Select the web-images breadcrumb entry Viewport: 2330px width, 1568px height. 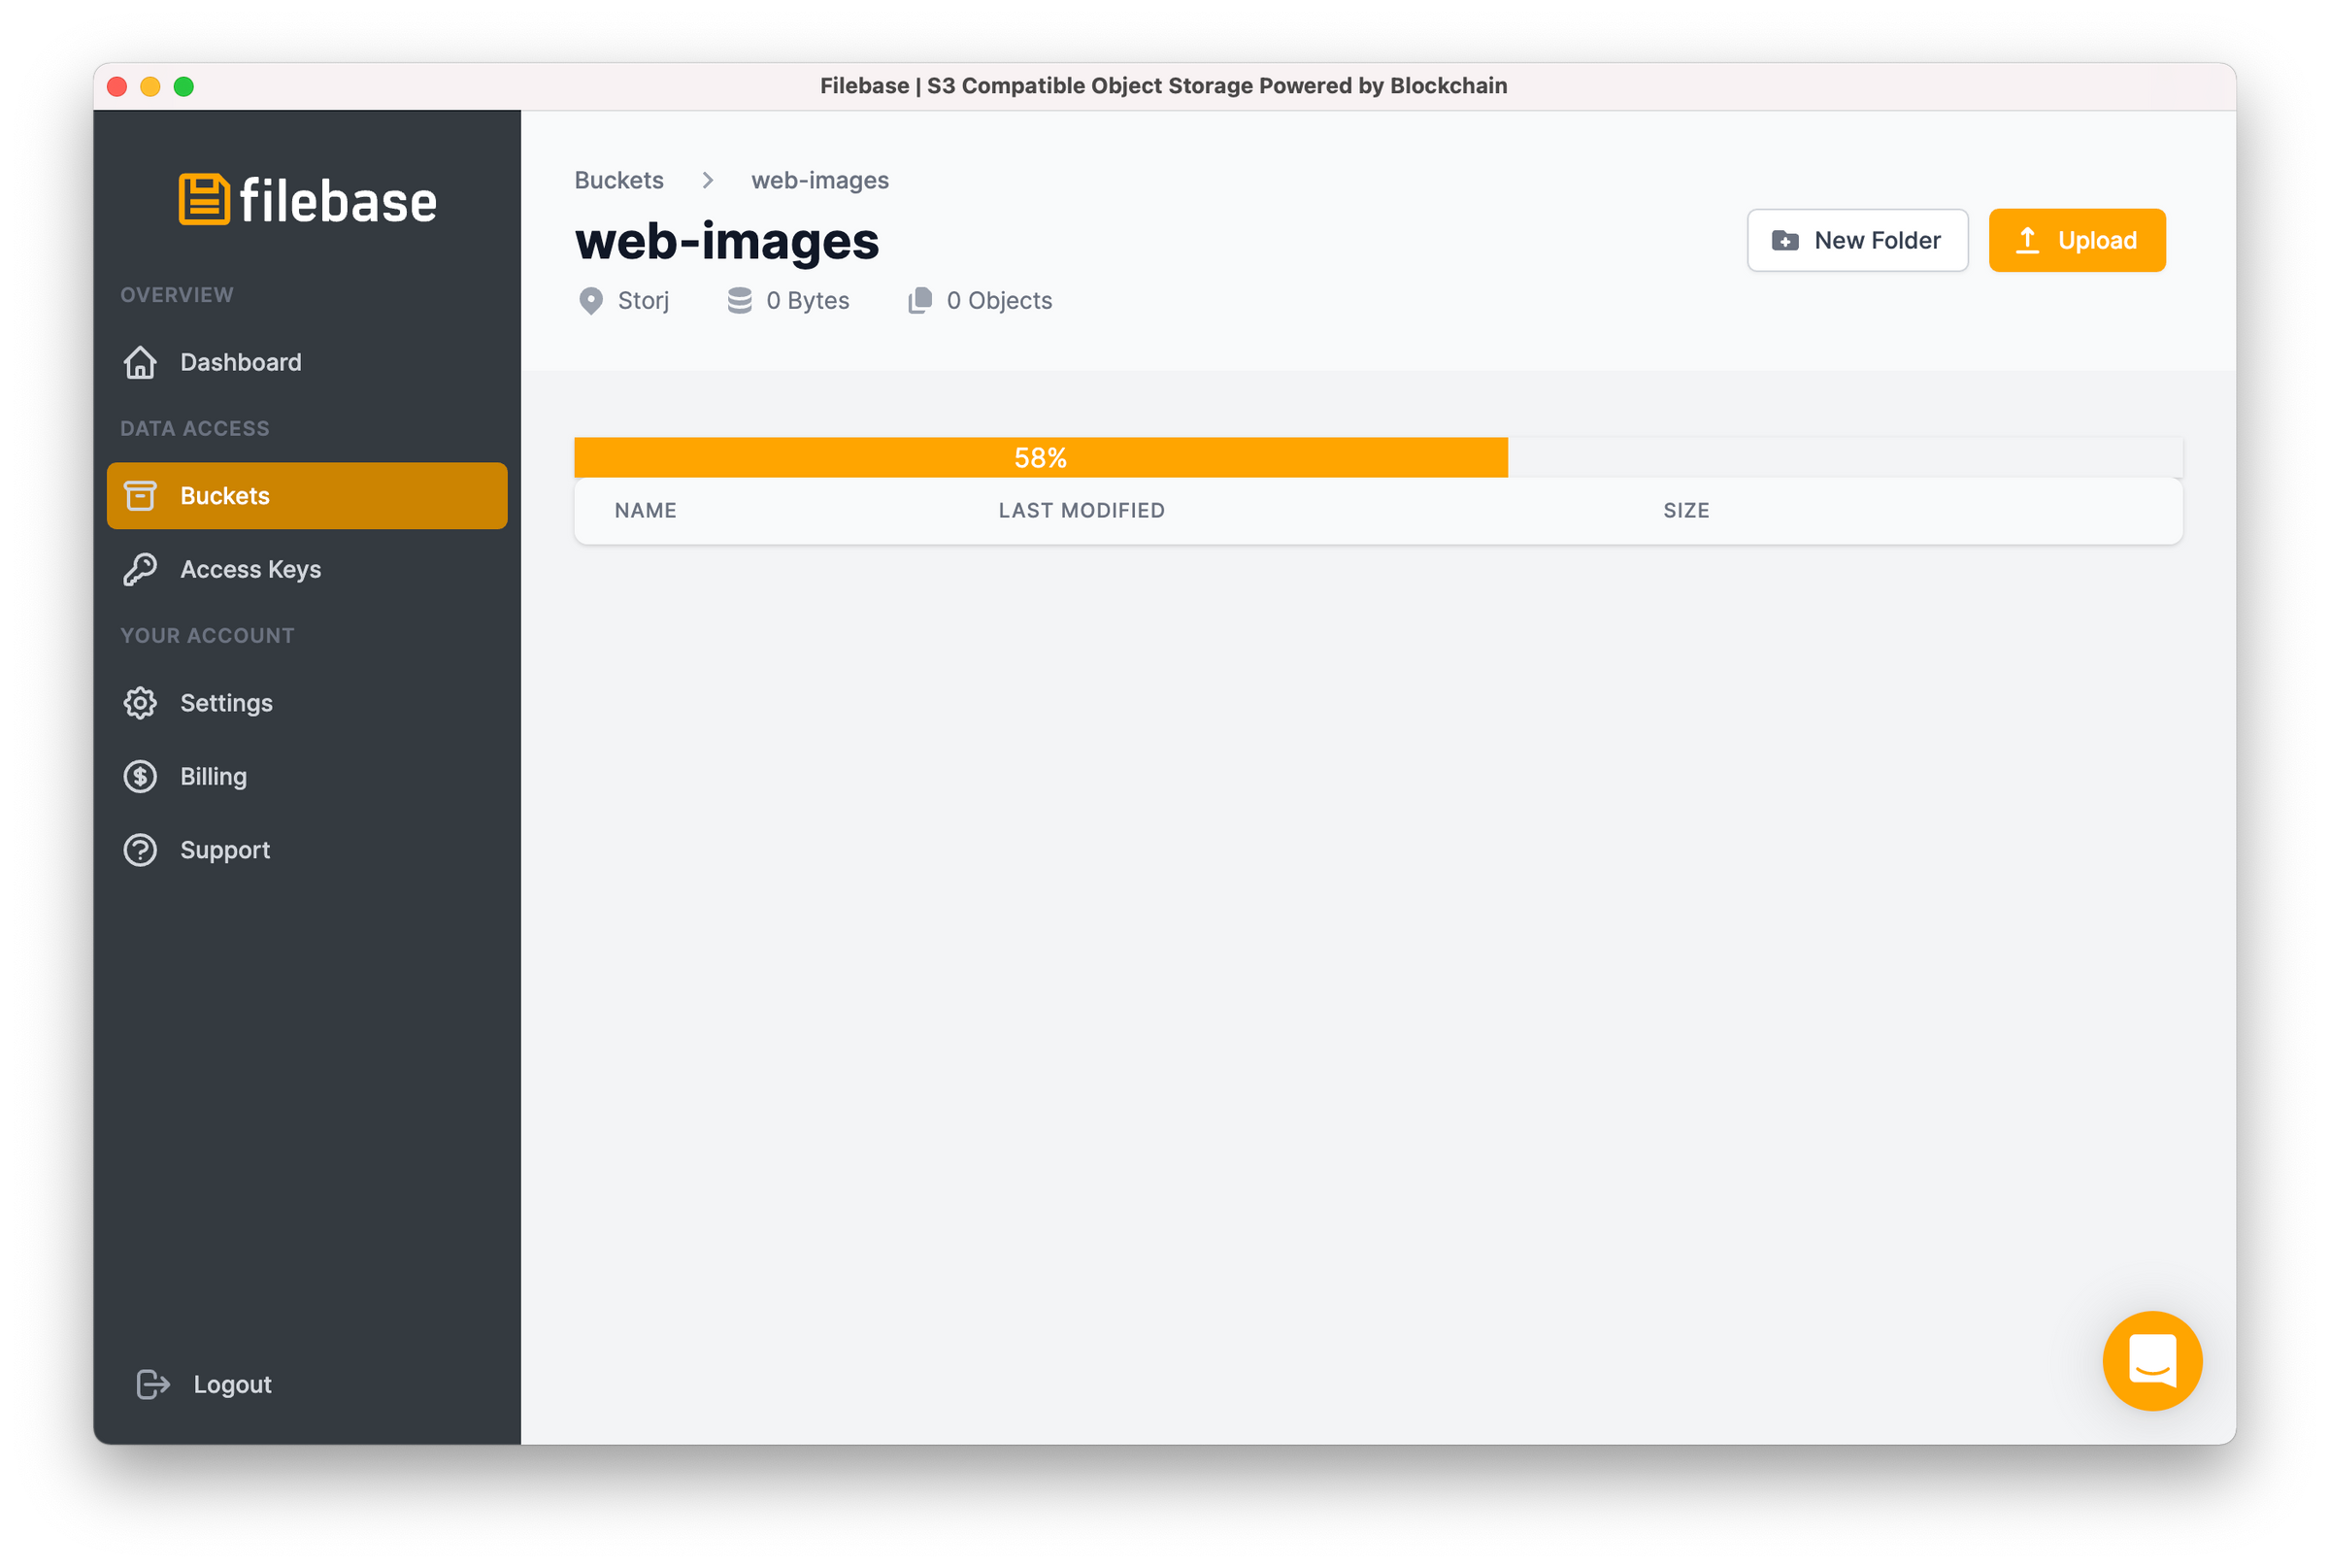pyautogui.click(x=819, y=180)
